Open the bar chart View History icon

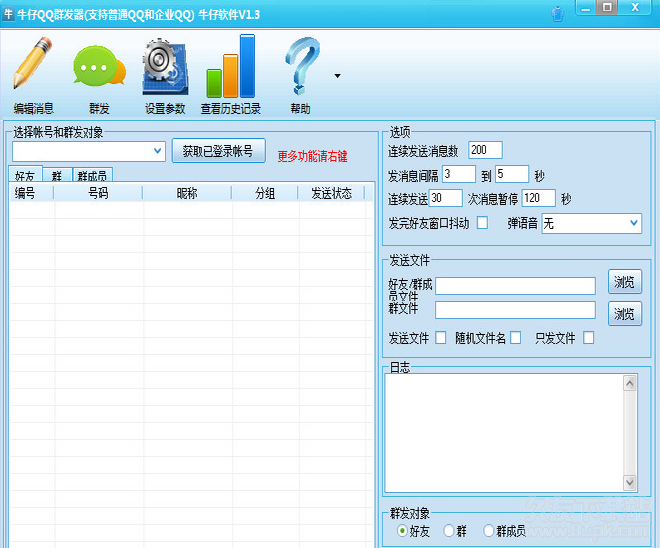(231, 67)
